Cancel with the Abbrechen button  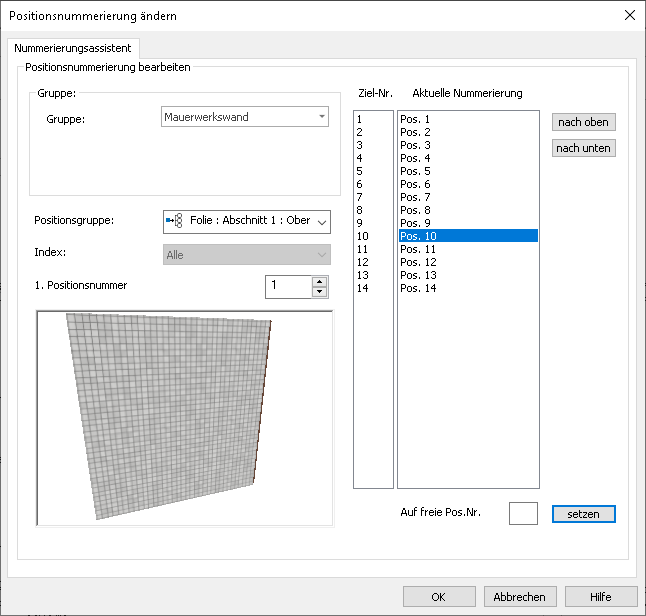[x=520, y=597]
